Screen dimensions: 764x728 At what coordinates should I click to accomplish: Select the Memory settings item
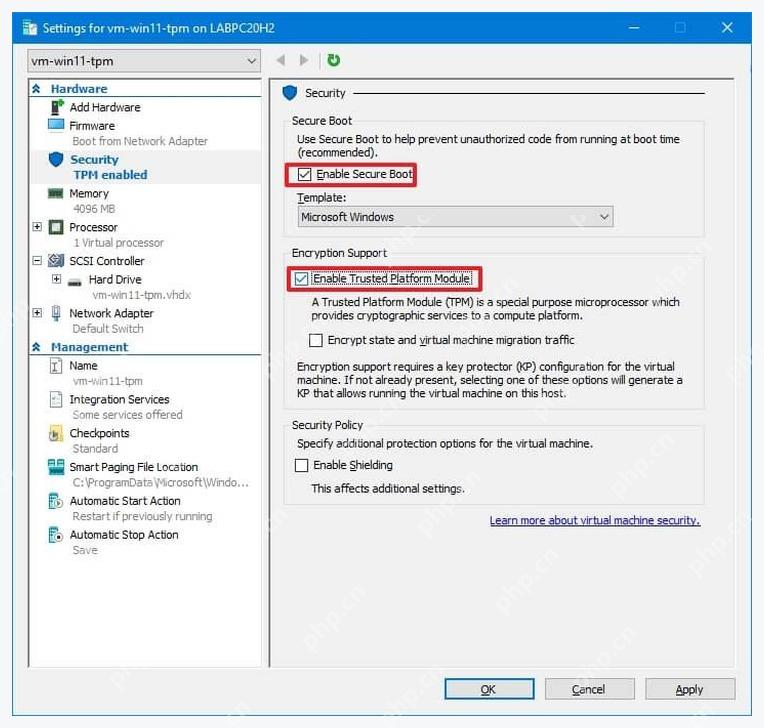(x=89, y=193)
